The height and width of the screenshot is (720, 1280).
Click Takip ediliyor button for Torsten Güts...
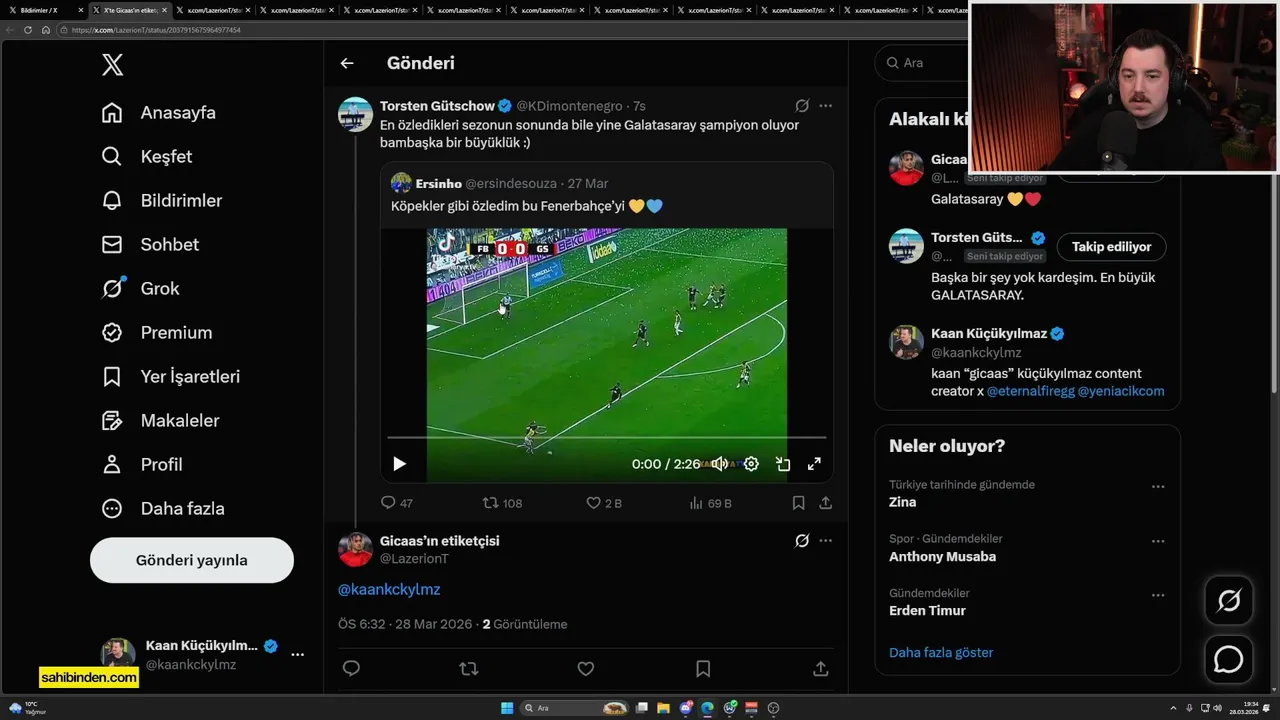click(1111, 247)
